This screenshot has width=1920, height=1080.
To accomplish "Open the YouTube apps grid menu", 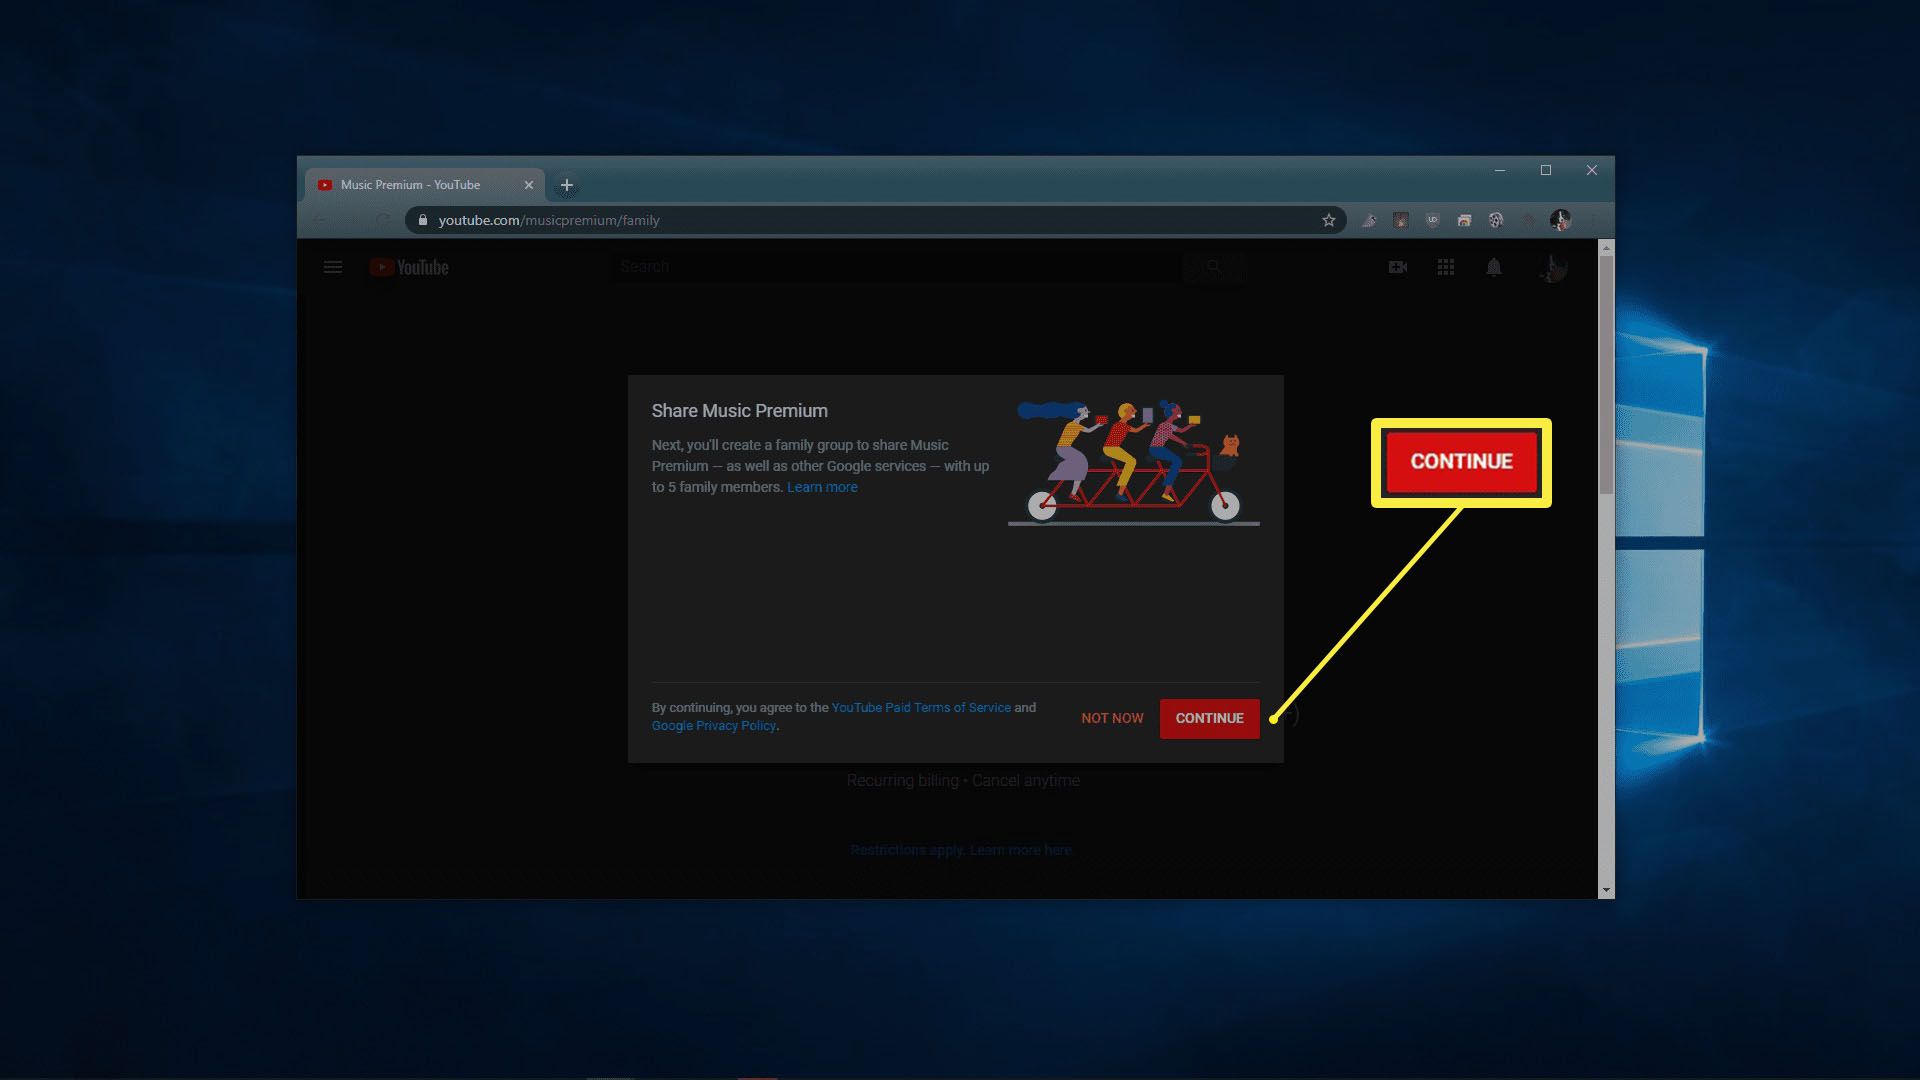I will point(1445,266).
